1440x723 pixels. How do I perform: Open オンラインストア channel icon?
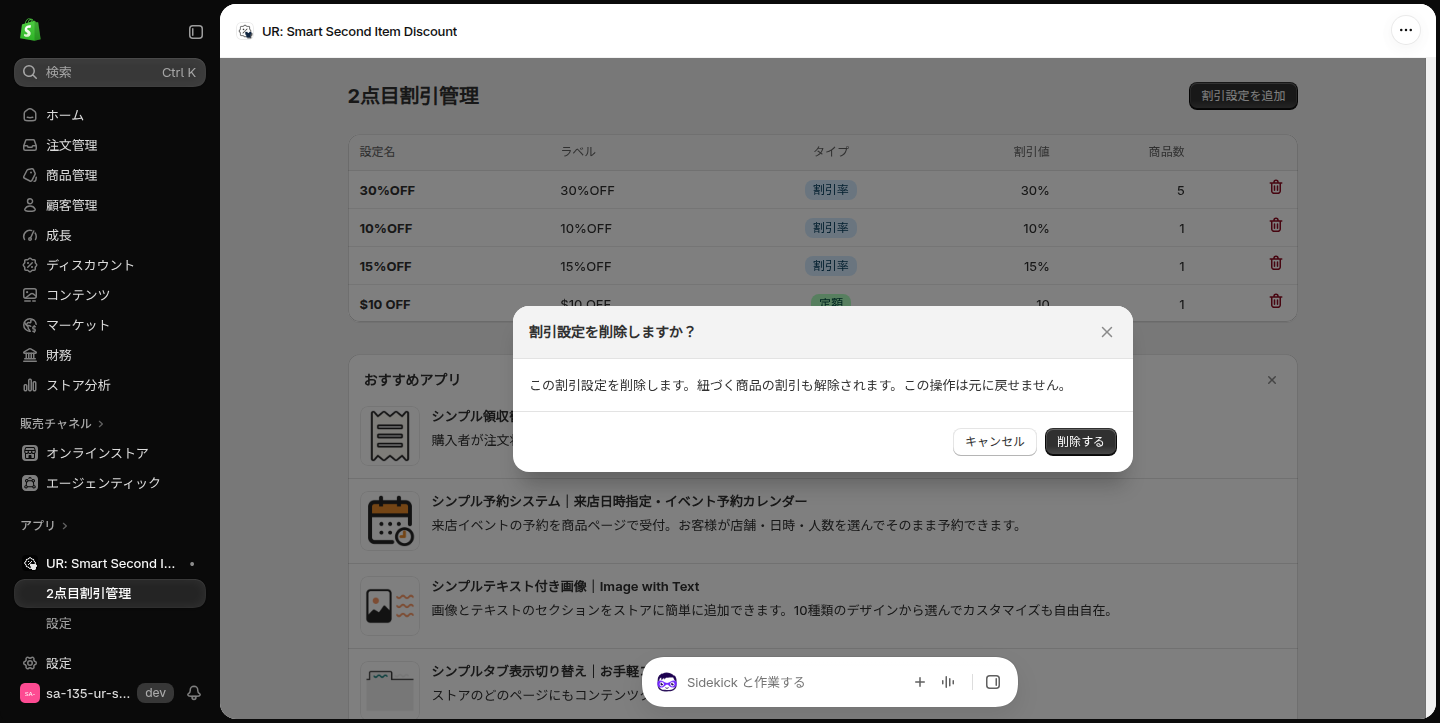click(30, 453)
